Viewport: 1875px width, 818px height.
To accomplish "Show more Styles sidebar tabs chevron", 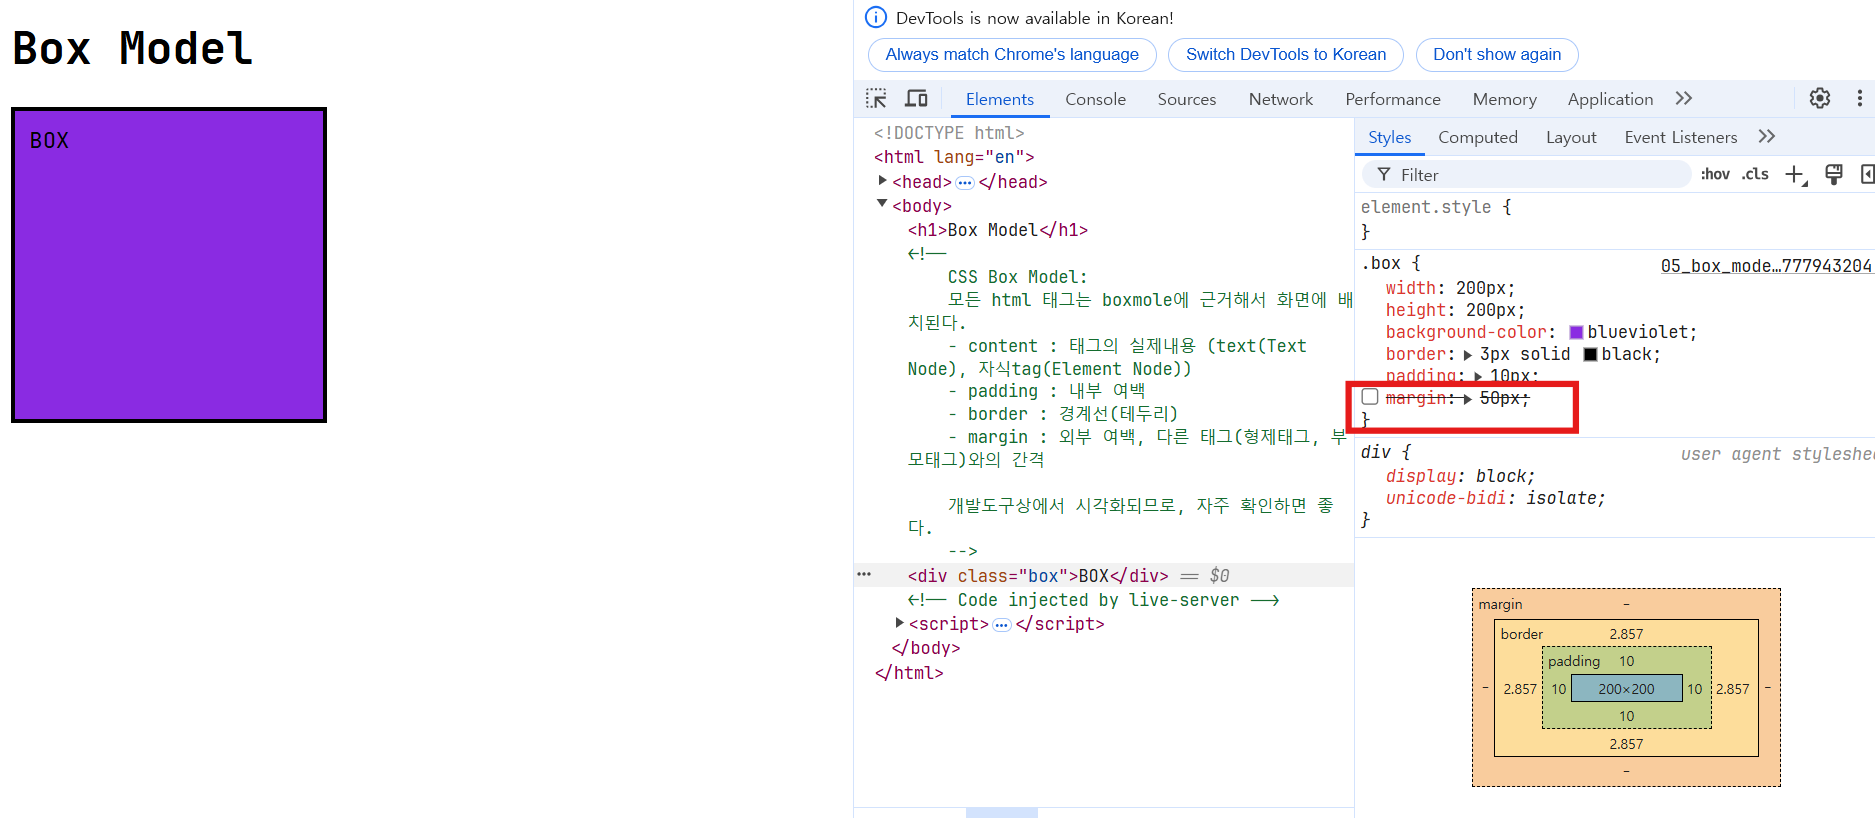I will 1767,136.
